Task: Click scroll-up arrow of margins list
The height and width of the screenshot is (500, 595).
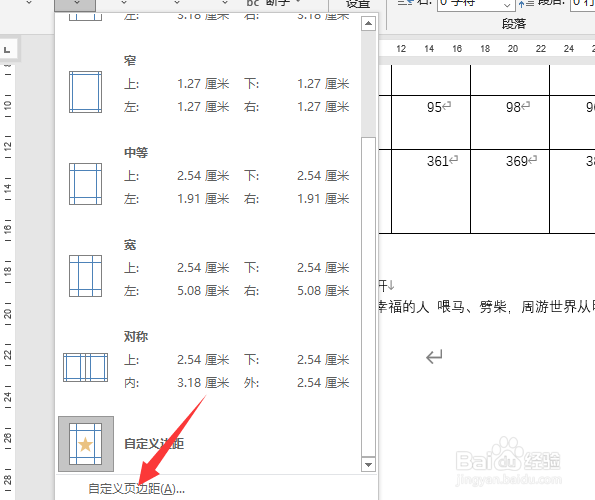Action: coord(368,24)
